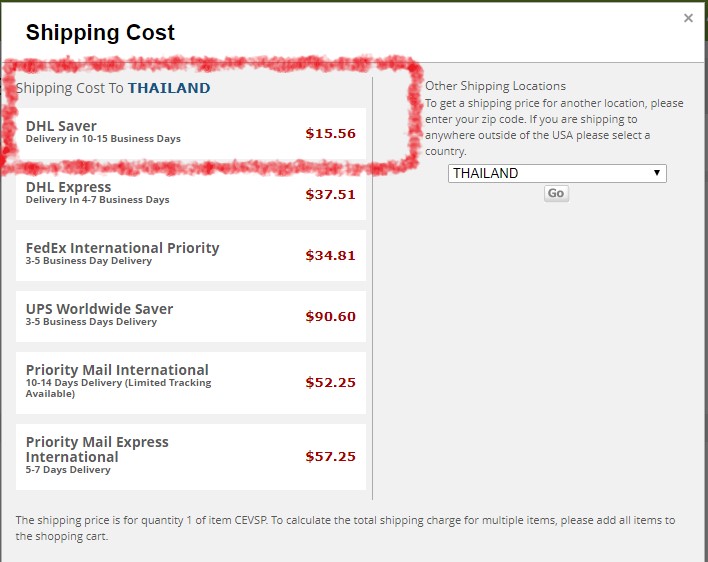This screenshot has height=562, width=708.
Task: Click the $37.51 DHL Express price
Action: coord(331,195)
